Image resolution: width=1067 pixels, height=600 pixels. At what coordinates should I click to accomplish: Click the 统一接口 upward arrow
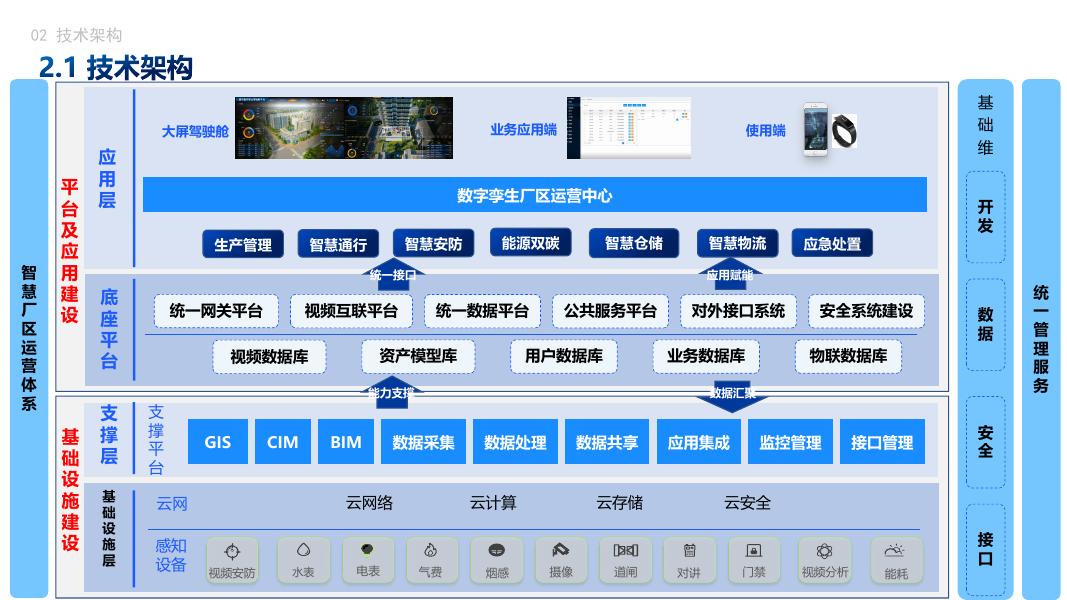[x=393, y=275]
